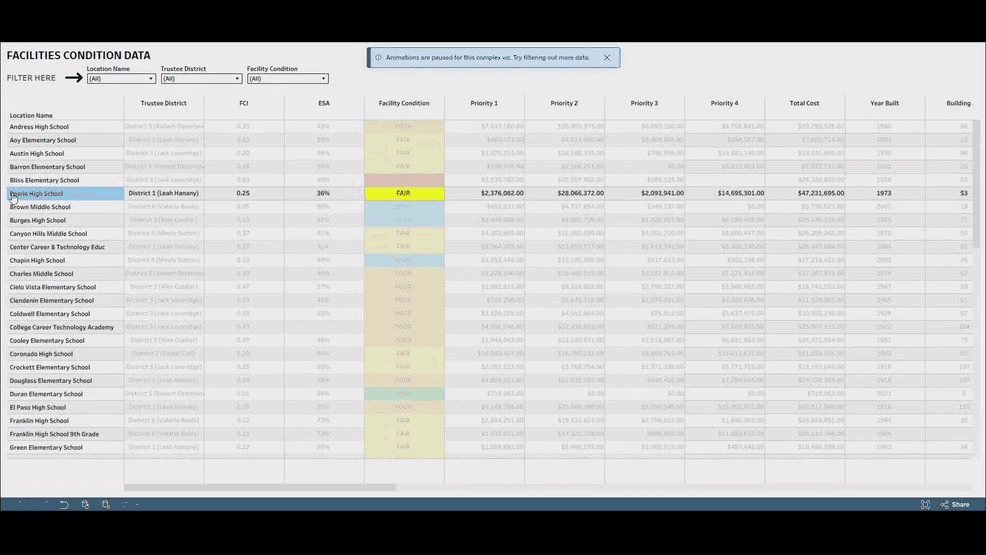Select the Franklin High School row
This screenshot has width=986, height=555.
pyautogui.click(x=39, y=421)
